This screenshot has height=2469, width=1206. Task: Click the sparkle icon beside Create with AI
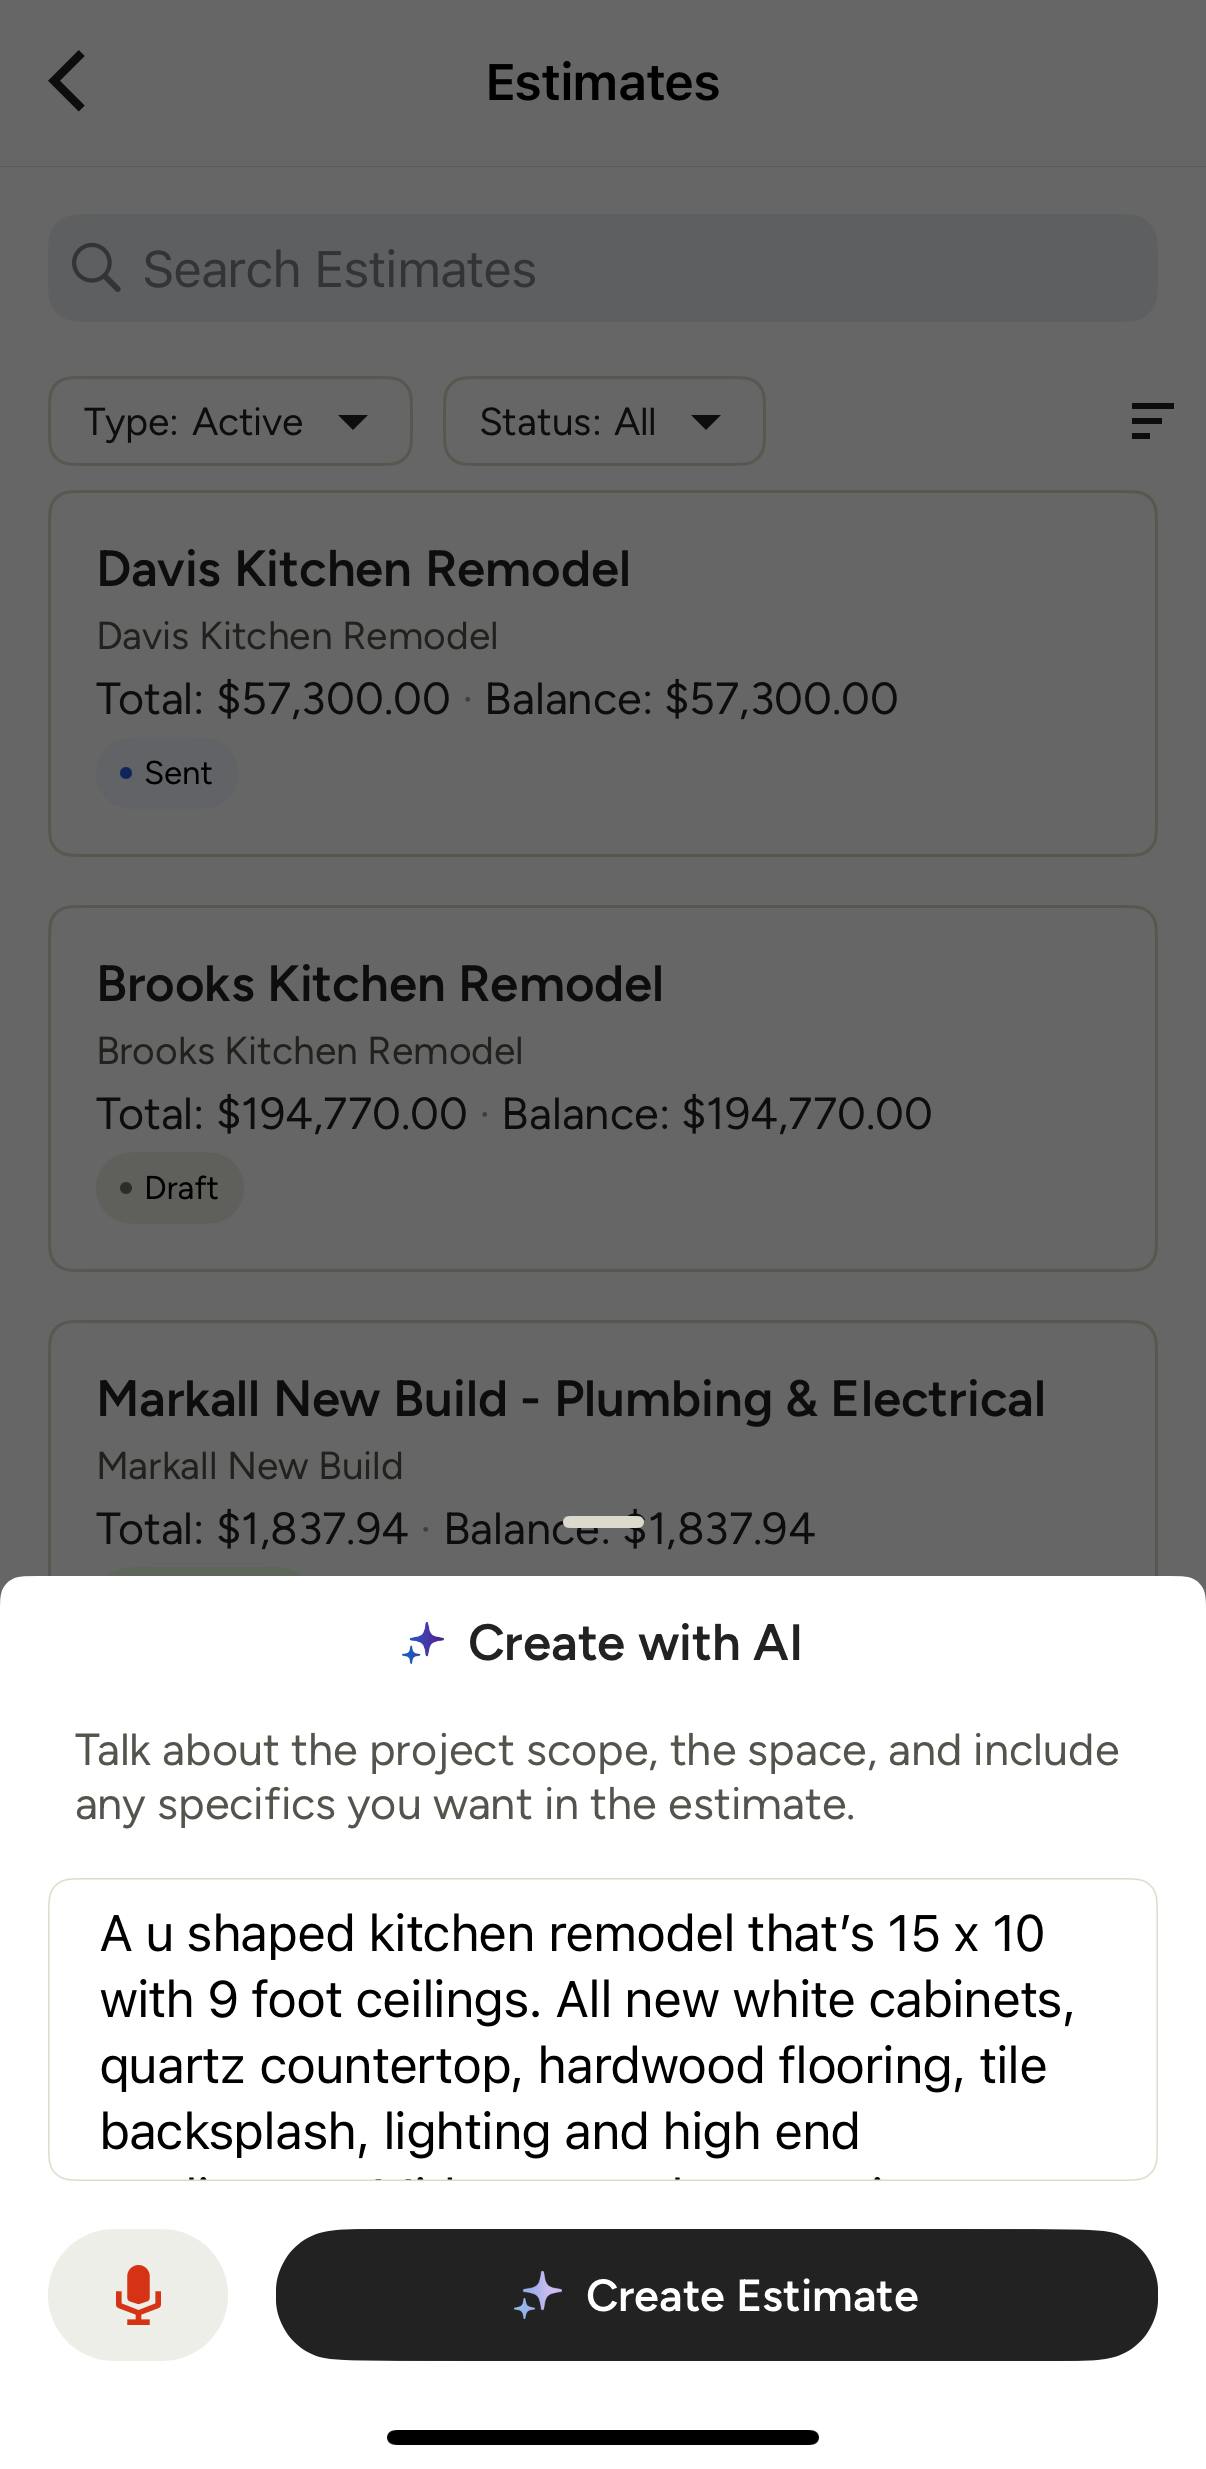423,1643
